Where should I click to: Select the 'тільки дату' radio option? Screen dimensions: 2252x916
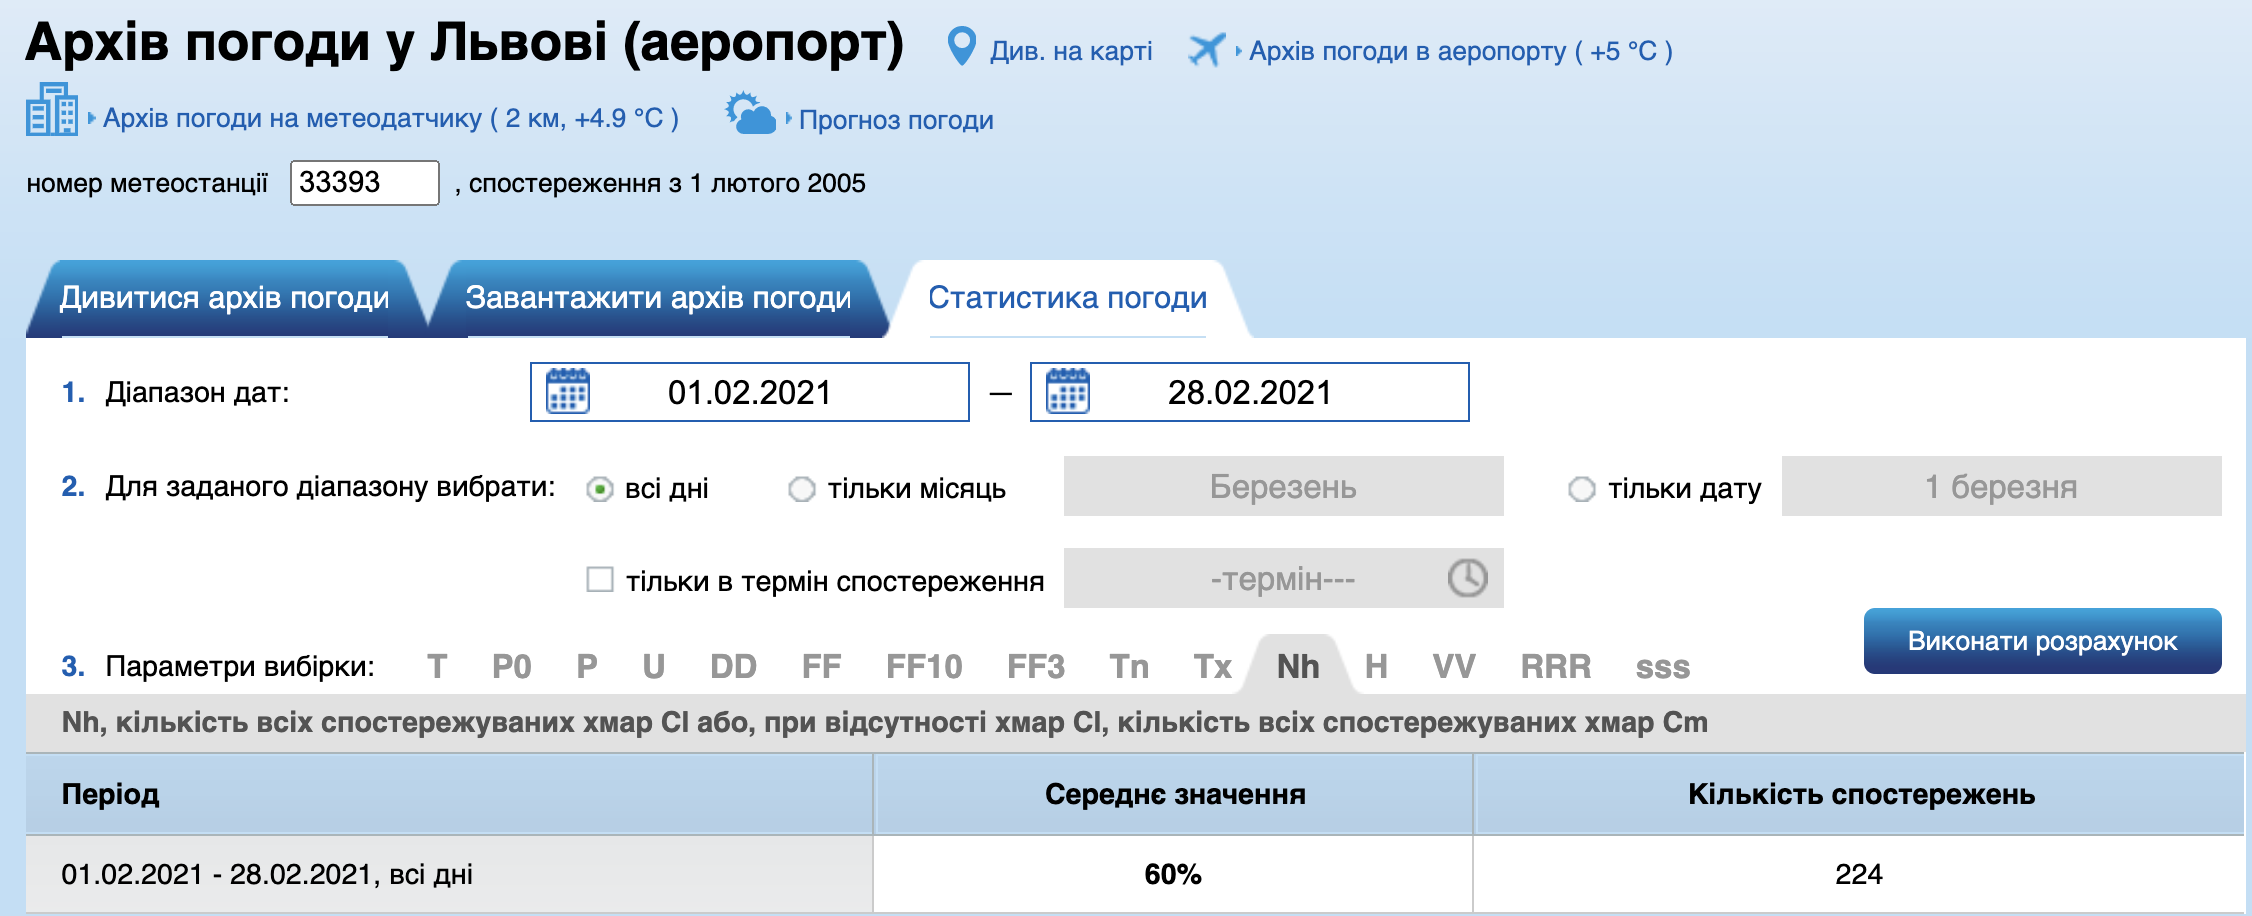click(1582, 489)
